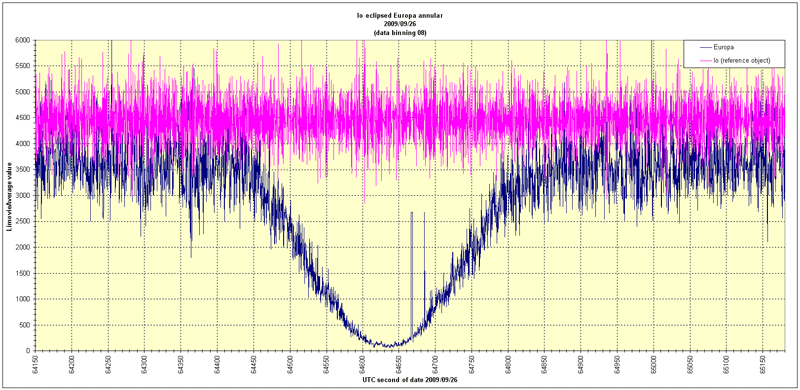The width and height of the screenshot is (800, 390).
Task: Click the 64150 label on the time axis
Action: coord(35,363)
